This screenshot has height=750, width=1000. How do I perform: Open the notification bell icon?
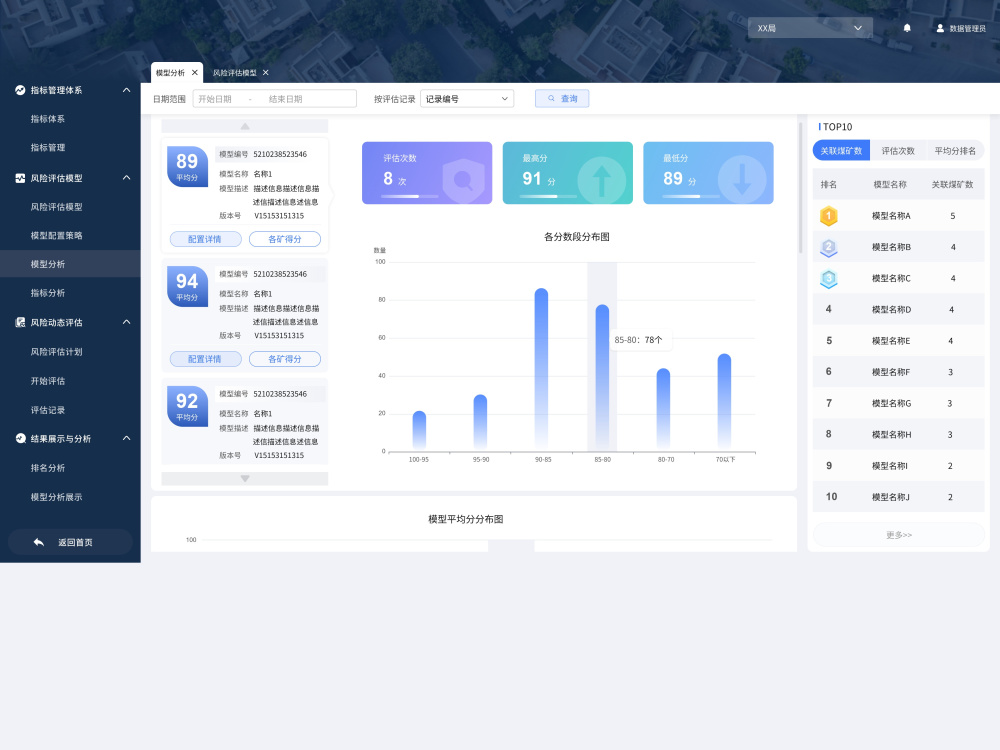coord(906,28)
